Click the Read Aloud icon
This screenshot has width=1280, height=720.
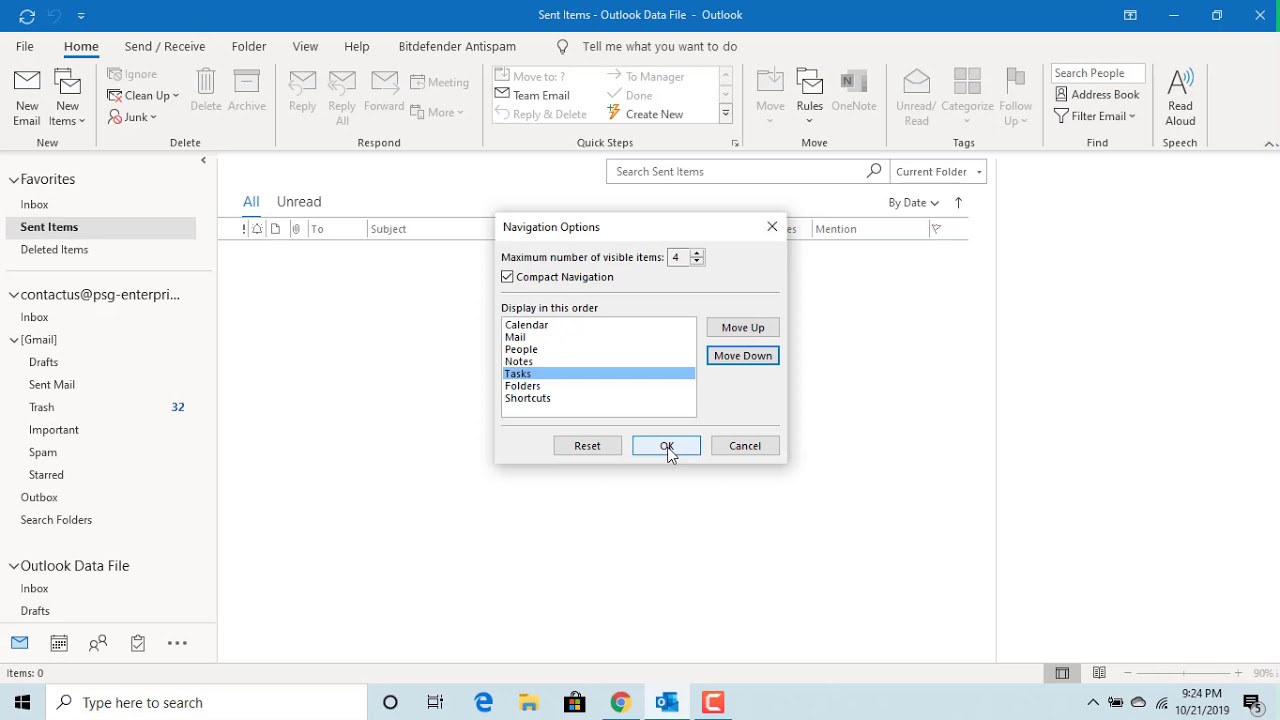point(1180,98)
